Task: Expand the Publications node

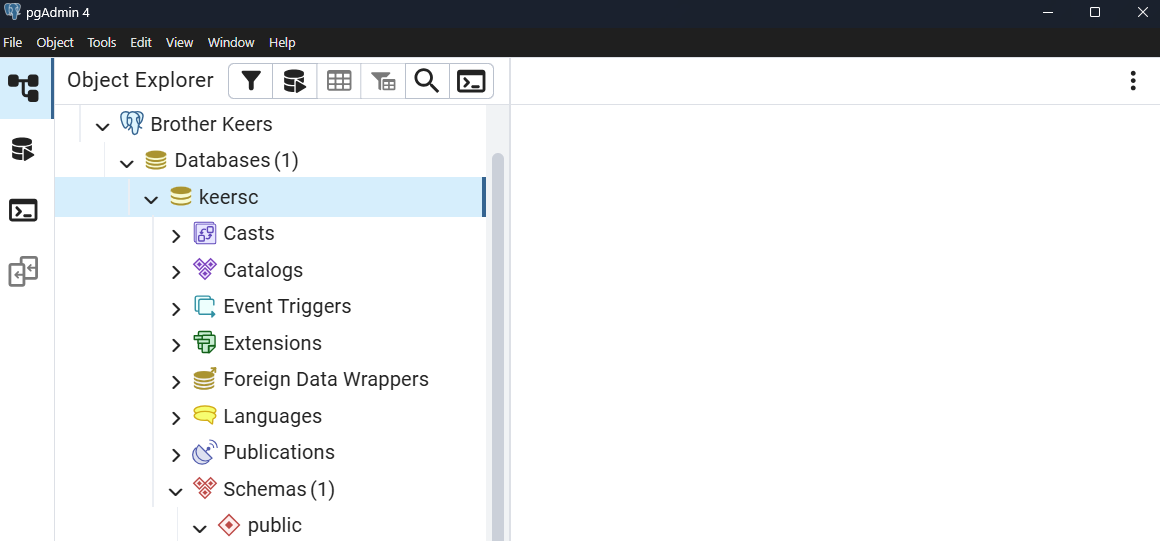Action: coord(176,454)
